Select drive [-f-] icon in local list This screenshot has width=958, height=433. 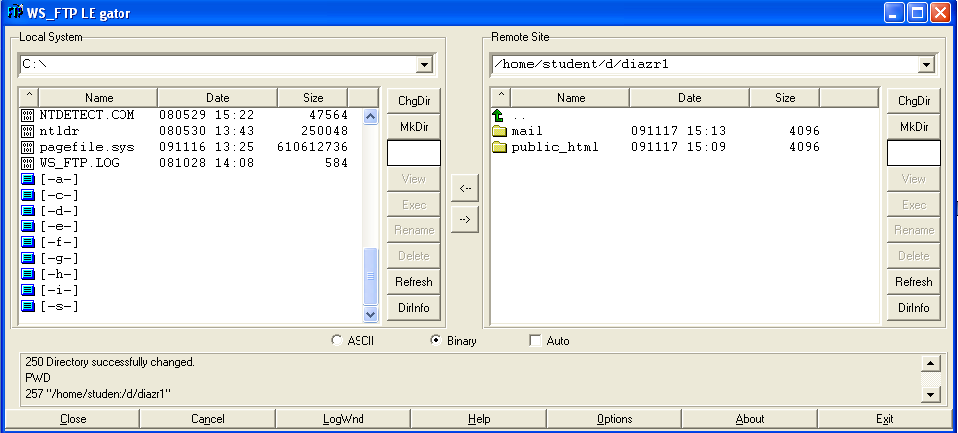28,242
